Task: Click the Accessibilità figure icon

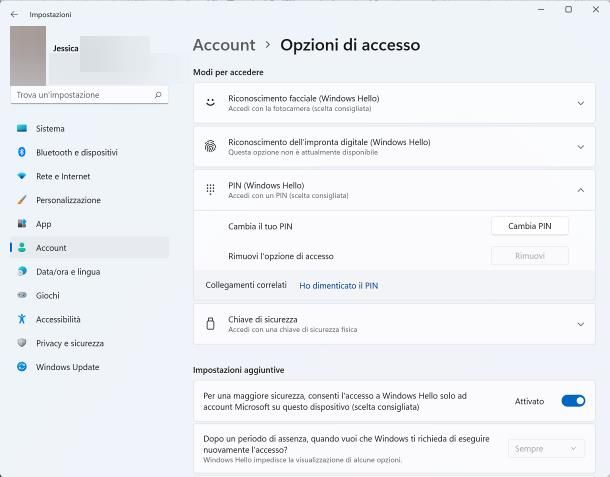Action: [x=22, y=319]
